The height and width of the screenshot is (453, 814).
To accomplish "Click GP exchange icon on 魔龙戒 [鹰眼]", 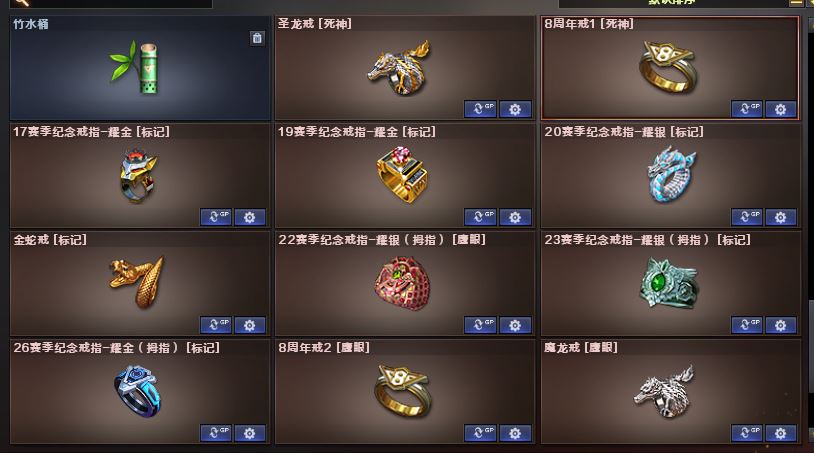I will click(747, 433).
